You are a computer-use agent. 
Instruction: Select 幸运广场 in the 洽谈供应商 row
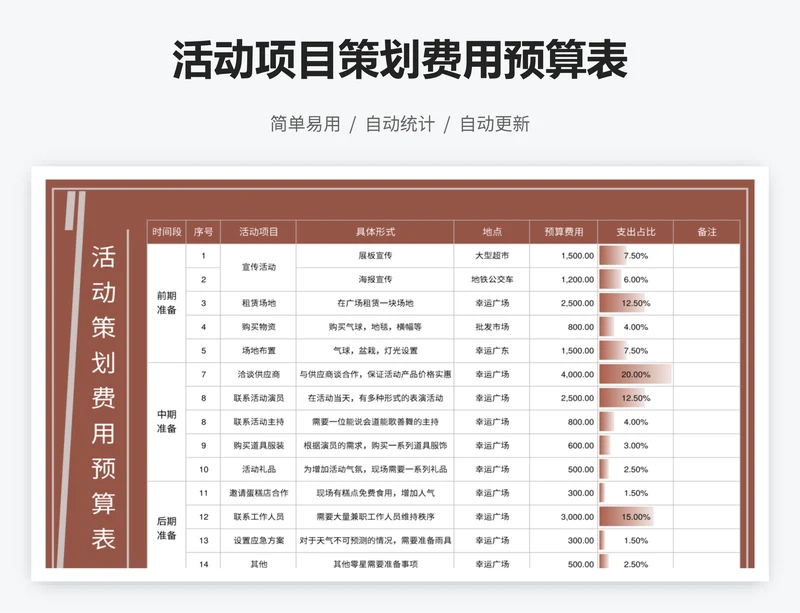(x=492, y=374)
